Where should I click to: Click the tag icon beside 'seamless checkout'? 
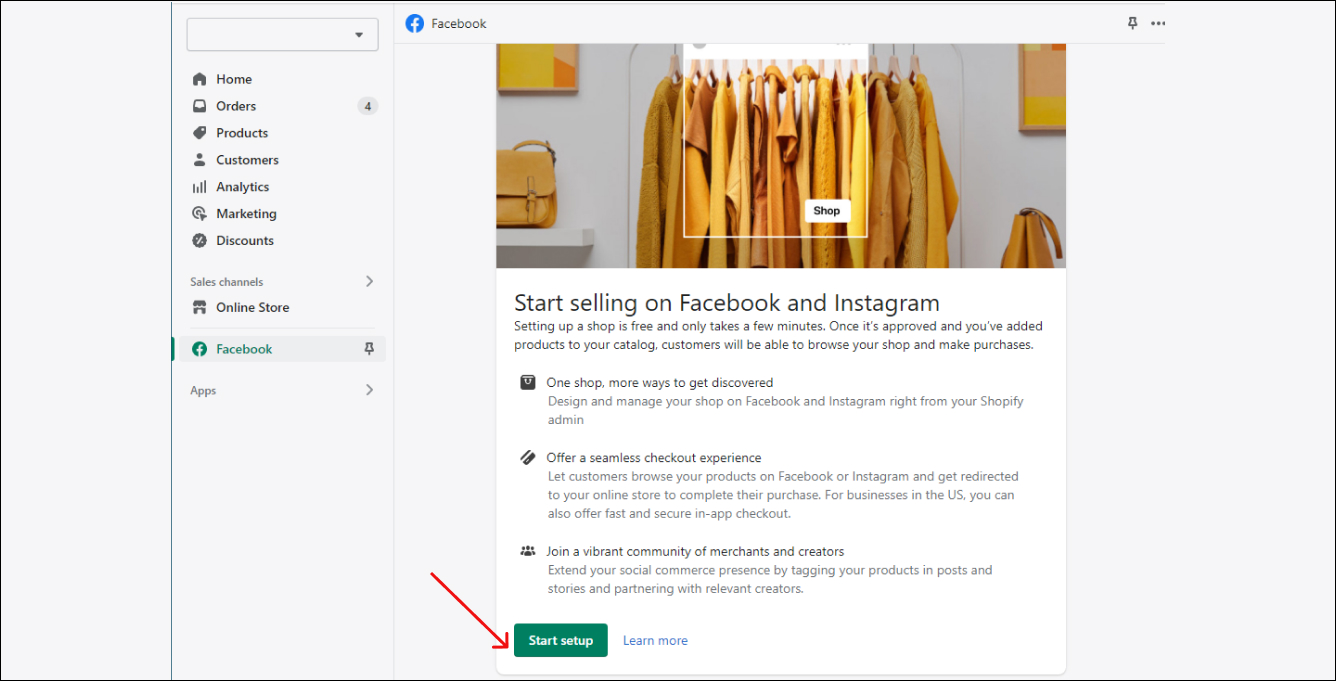527,457
